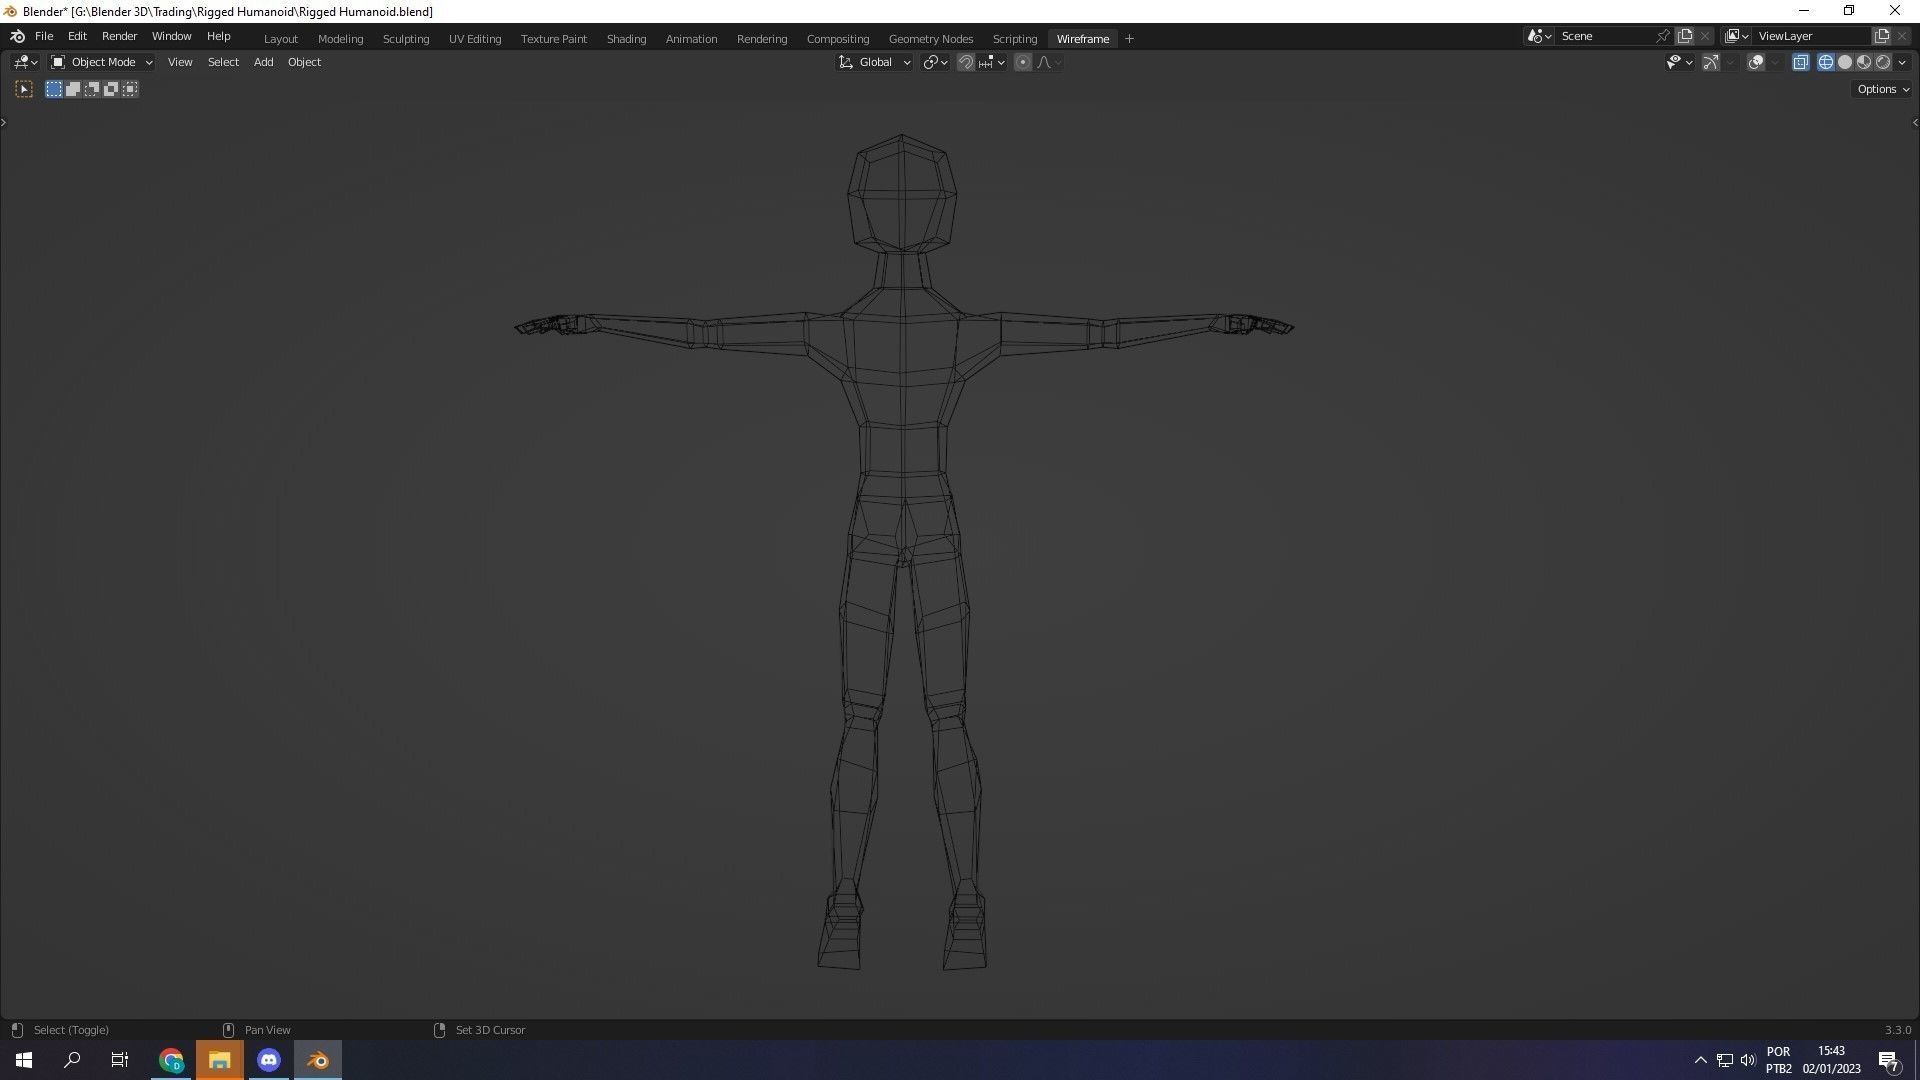Select the Wireframe workspace tab
The image size is (1920, 1080).
click(x=1083, y=39)
